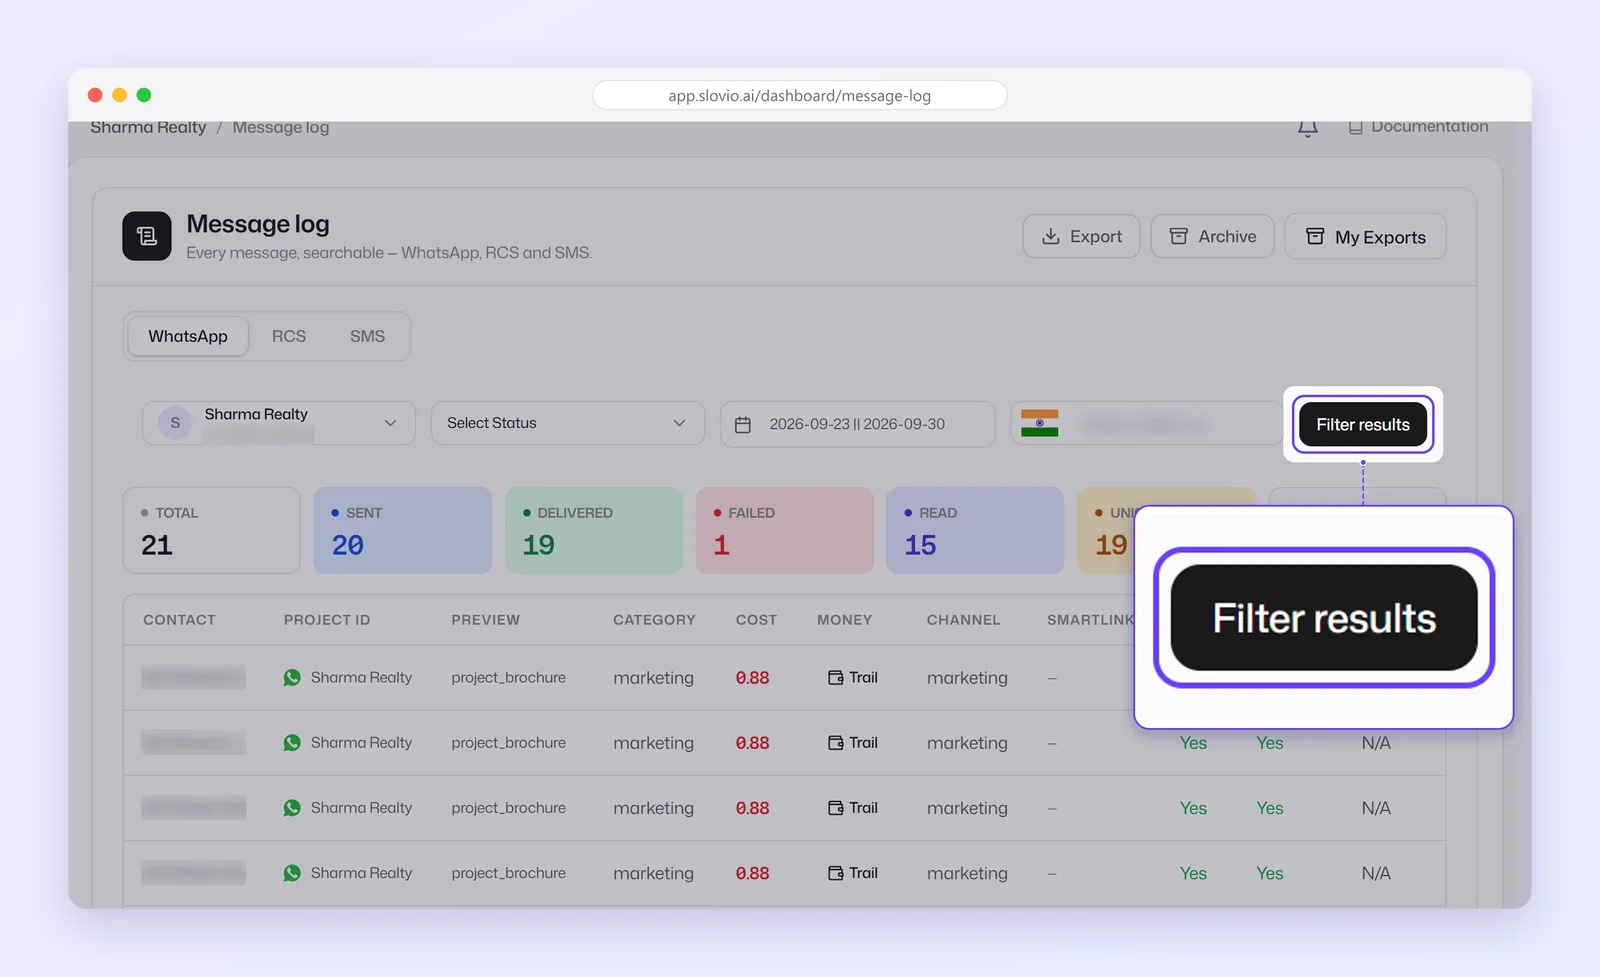Click the PREVIEW column header
The image size is (1600, 977).
coord(486,620)
